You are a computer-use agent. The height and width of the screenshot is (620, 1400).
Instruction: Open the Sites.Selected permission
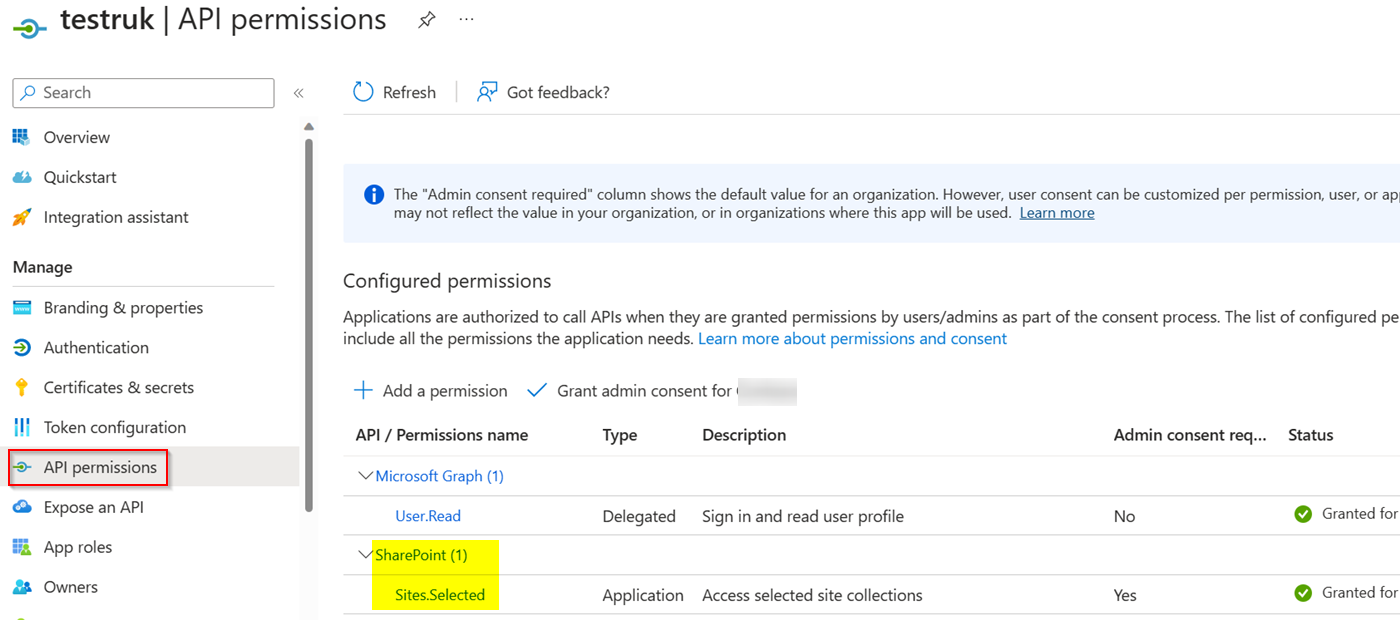440,595
